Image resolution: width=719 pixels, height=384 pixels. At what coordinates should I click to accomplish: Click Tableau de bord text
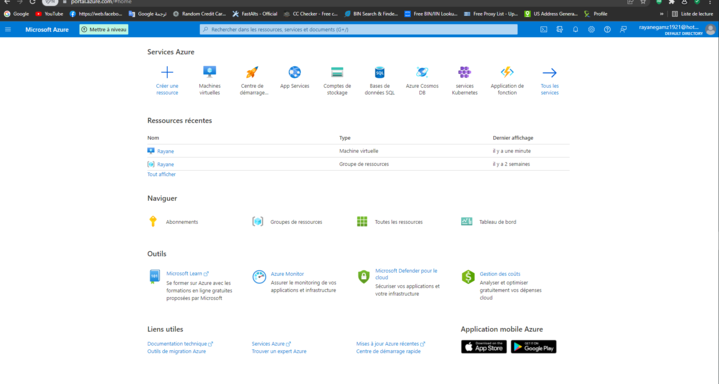(x=498, y=222)
